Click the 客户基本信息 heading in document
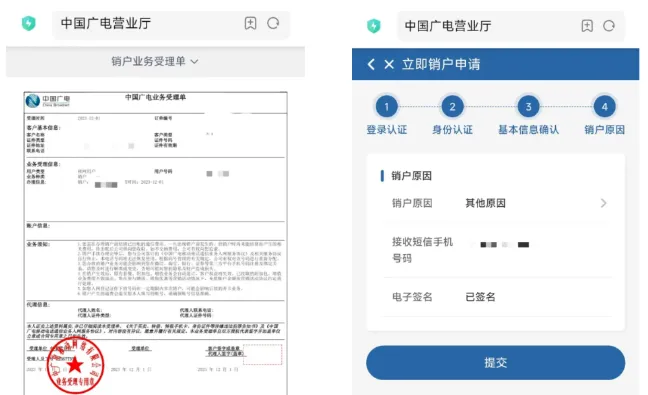This screenshot has width=648, height=395. tap(44, 128)
